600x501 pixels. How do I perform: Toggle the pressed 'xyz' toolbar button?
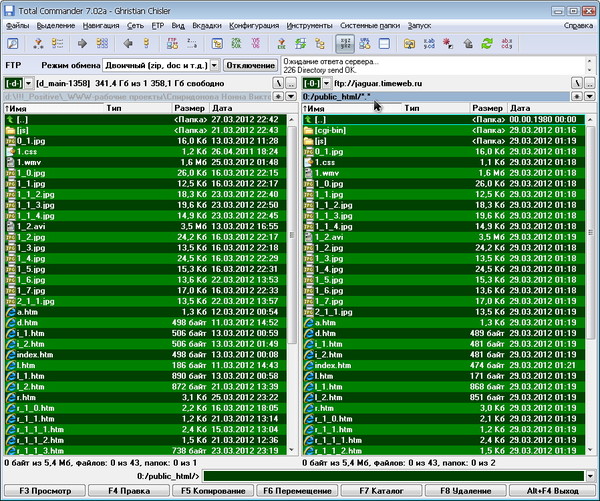[345, 44]
